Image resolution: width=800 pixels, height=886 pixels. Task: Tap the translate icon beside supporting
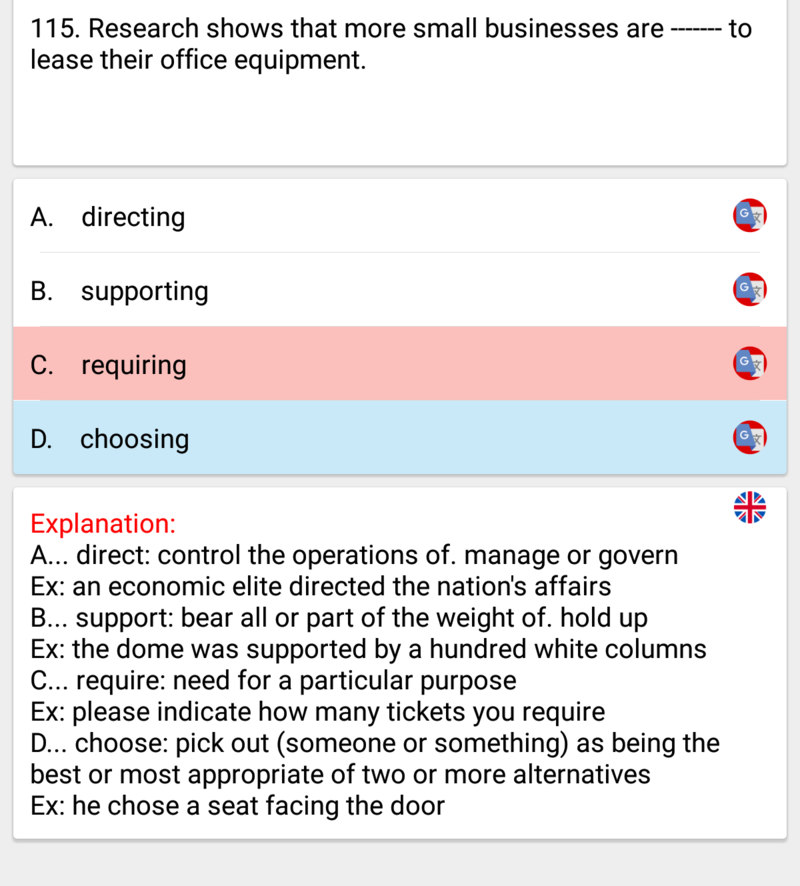point(750,289)
